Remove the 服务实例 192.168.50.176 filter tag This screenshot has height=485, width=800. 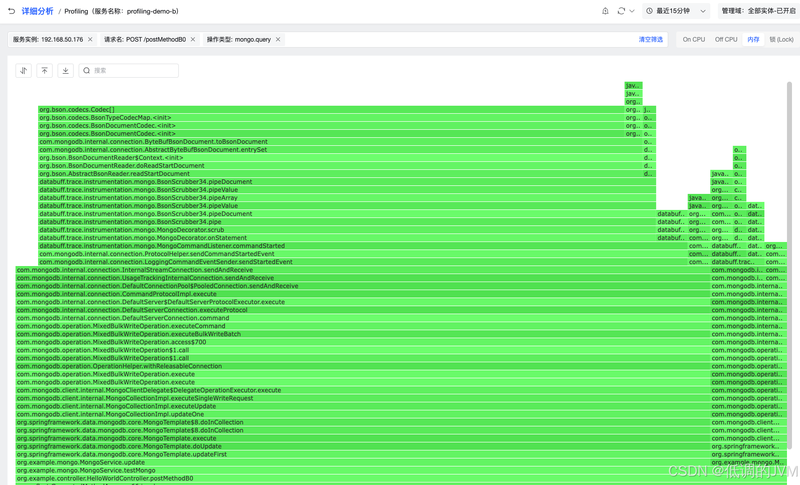91,40
